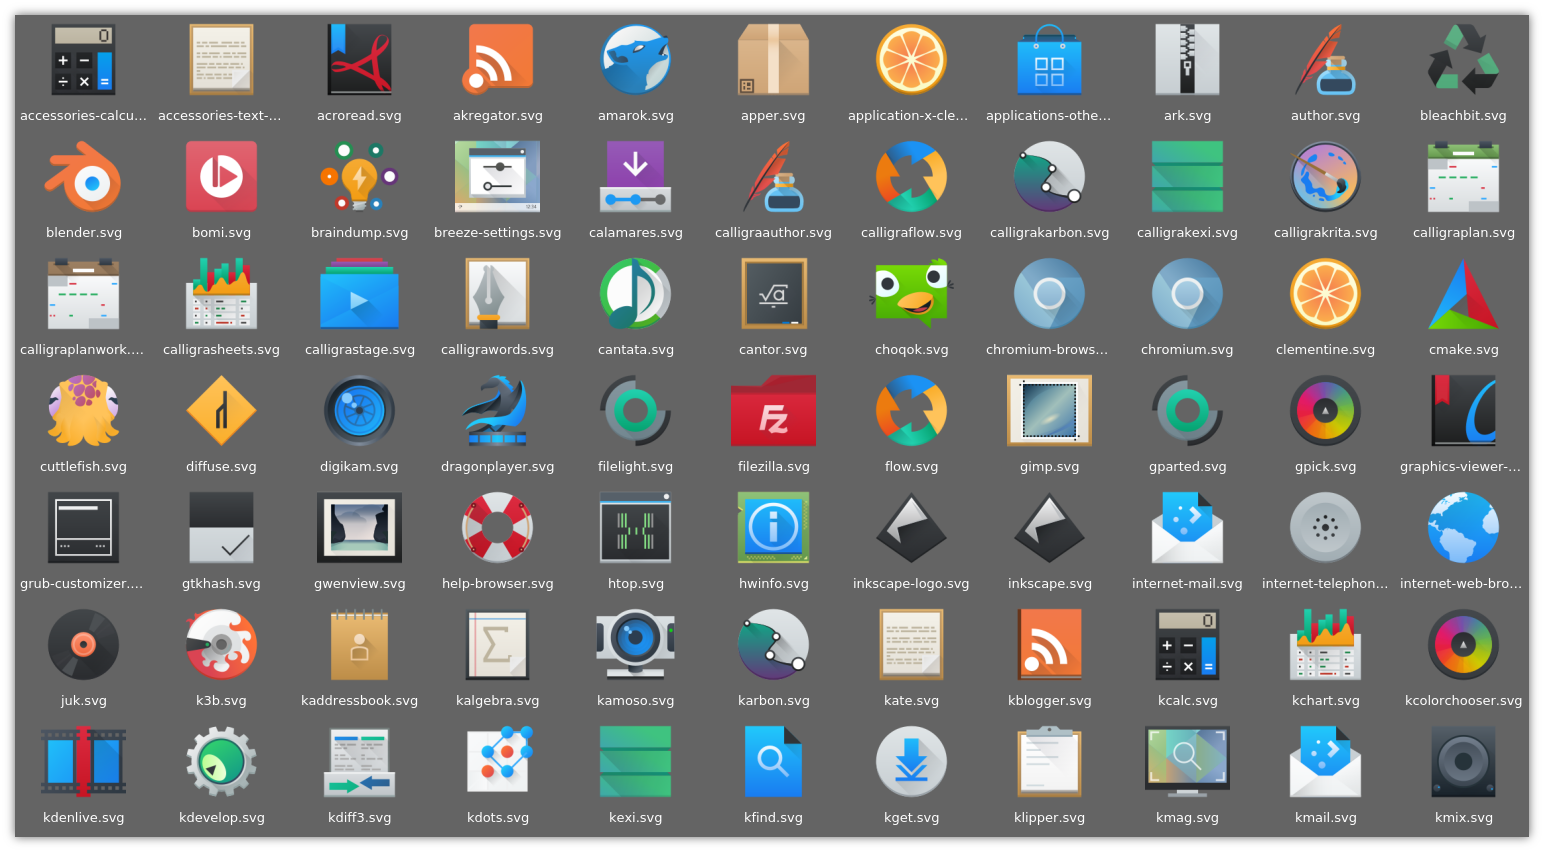Select the cmake.svg triangle icon
1544x852 pixels.
tap(1463, 293)
